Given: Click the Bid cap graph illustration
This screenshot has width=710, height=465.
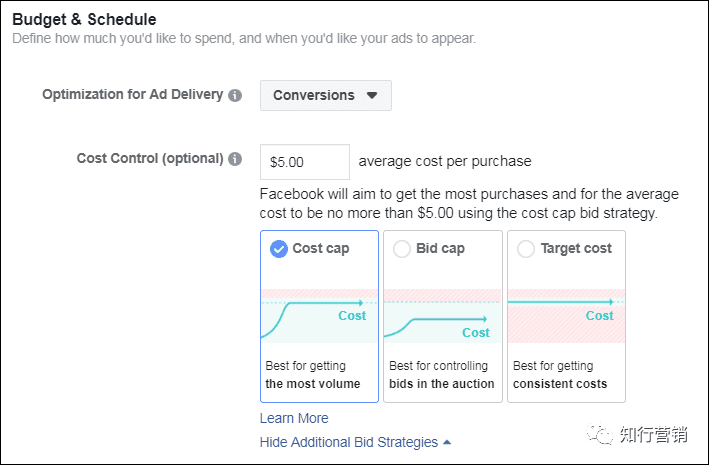Looking at the screenshot, I should click(443, 315).
